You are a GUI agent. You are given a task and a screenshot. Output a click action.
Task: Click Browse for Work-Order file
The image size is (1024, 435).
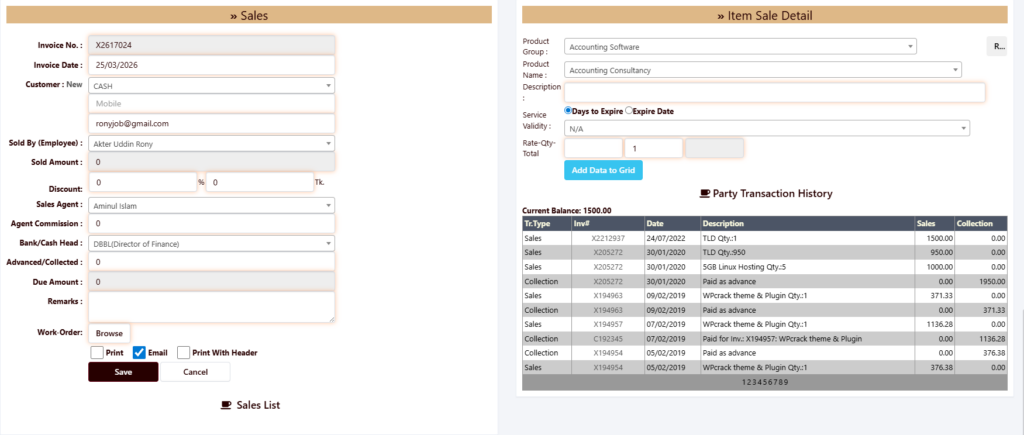click(109, 332)
